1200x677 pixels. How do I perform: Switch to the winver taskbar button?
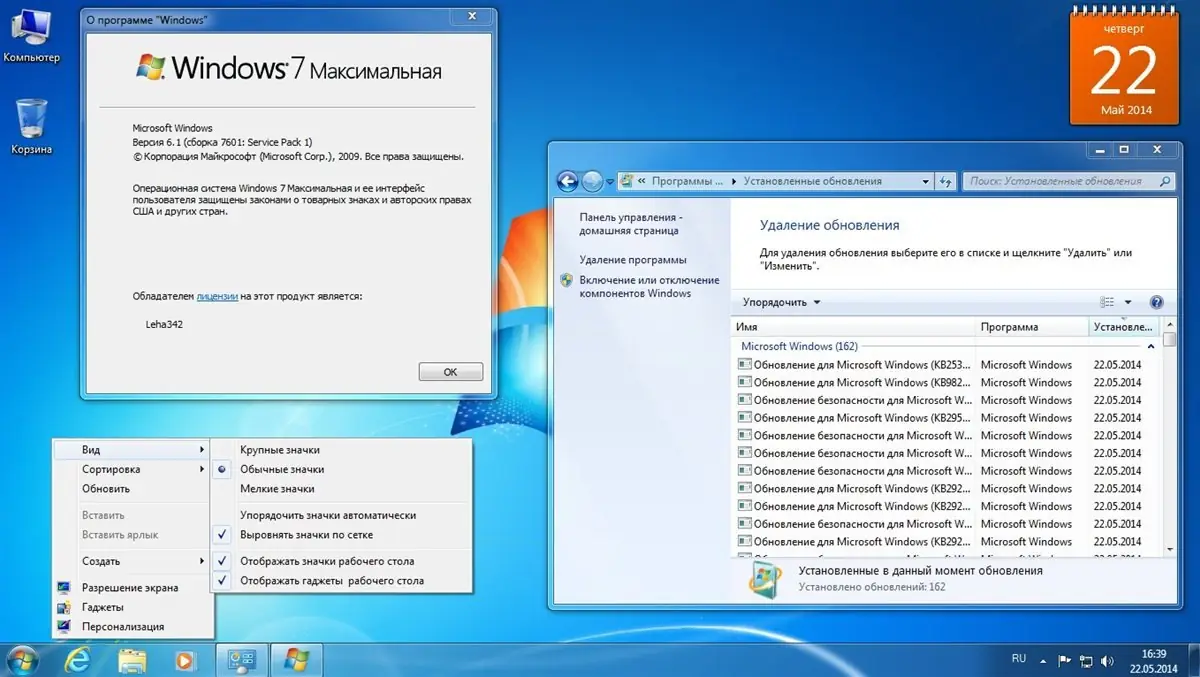coord(297,659)
